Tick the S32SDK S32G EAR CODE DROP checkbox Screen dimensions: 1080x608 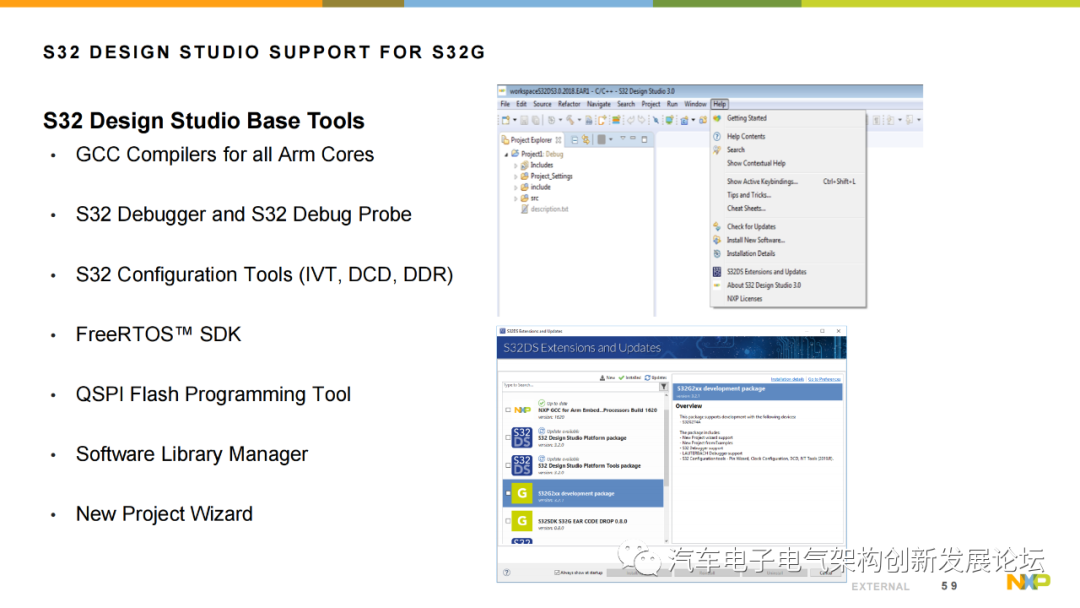pos(508,521)
